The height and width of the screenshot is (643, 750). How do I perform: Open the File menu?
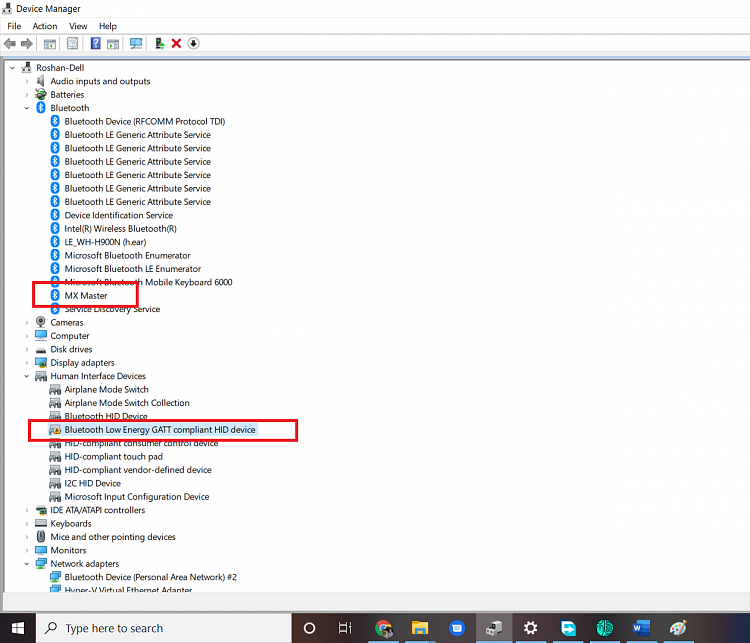[x=14, y=26]
